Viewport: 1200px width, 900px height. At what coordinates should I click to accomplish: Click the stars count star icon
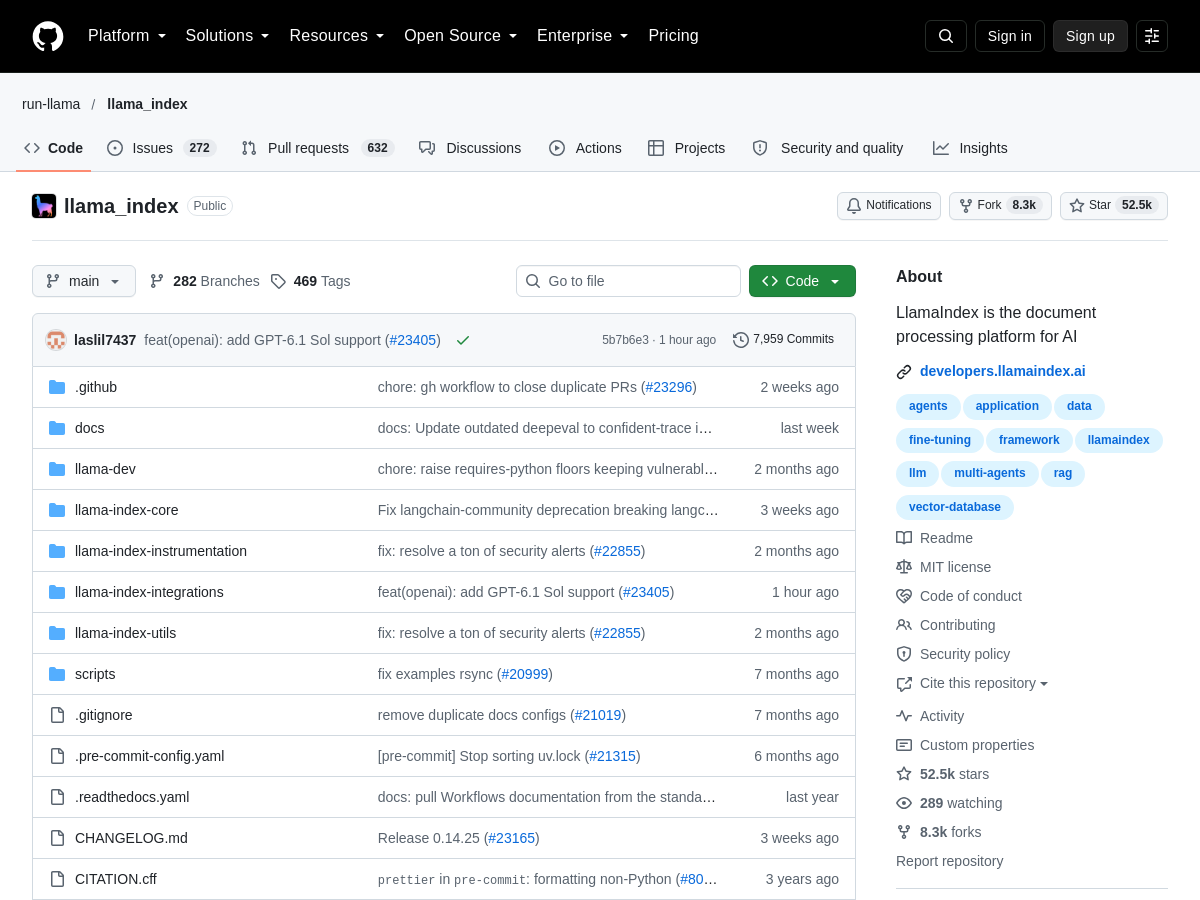click(904, 774)
